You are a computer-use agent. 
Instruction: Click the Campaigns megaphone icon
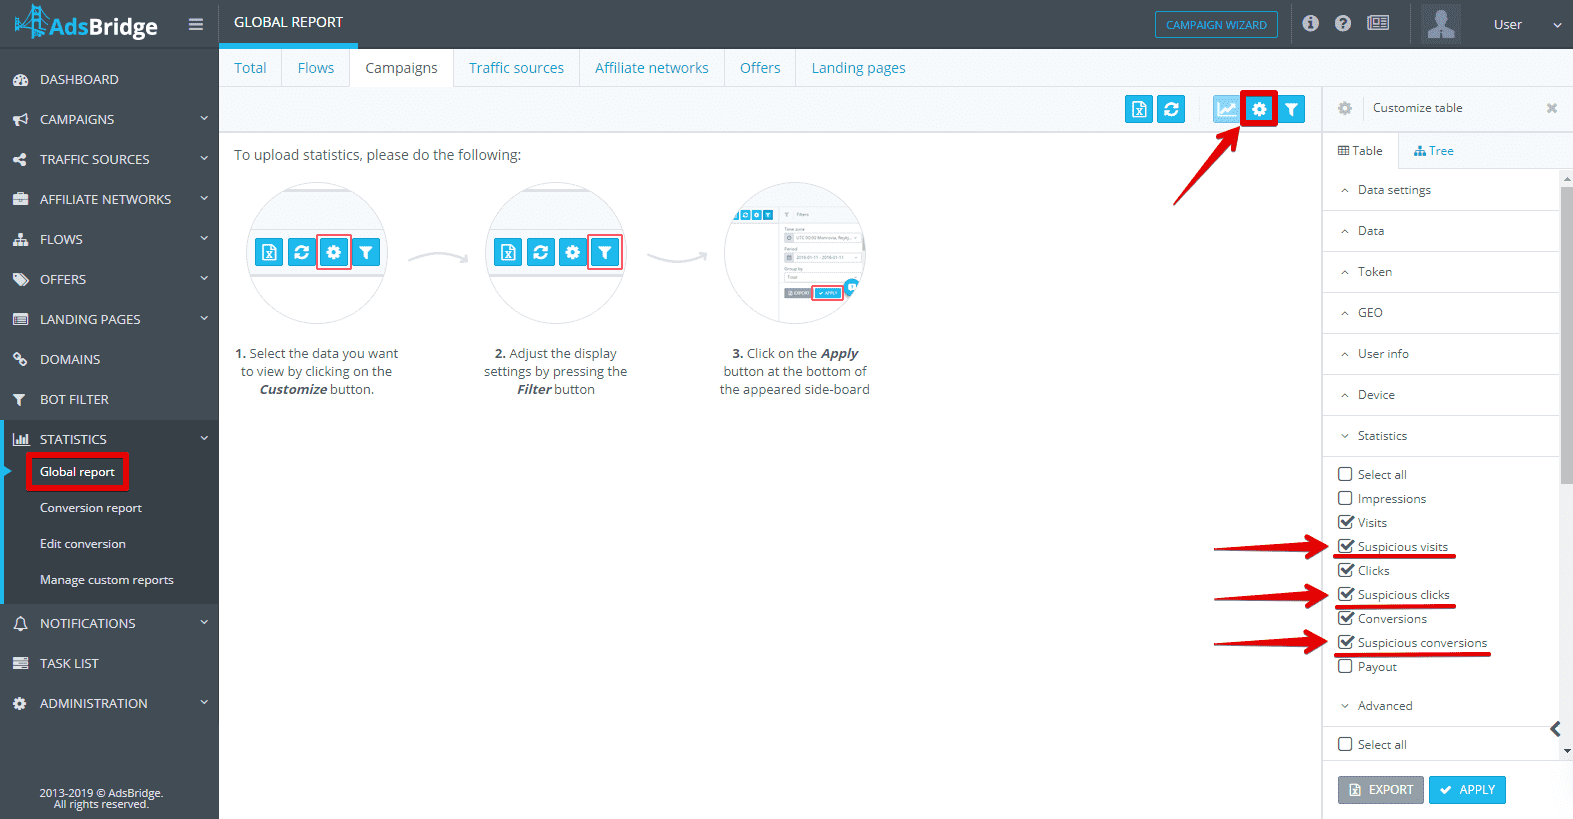point(20,119)
